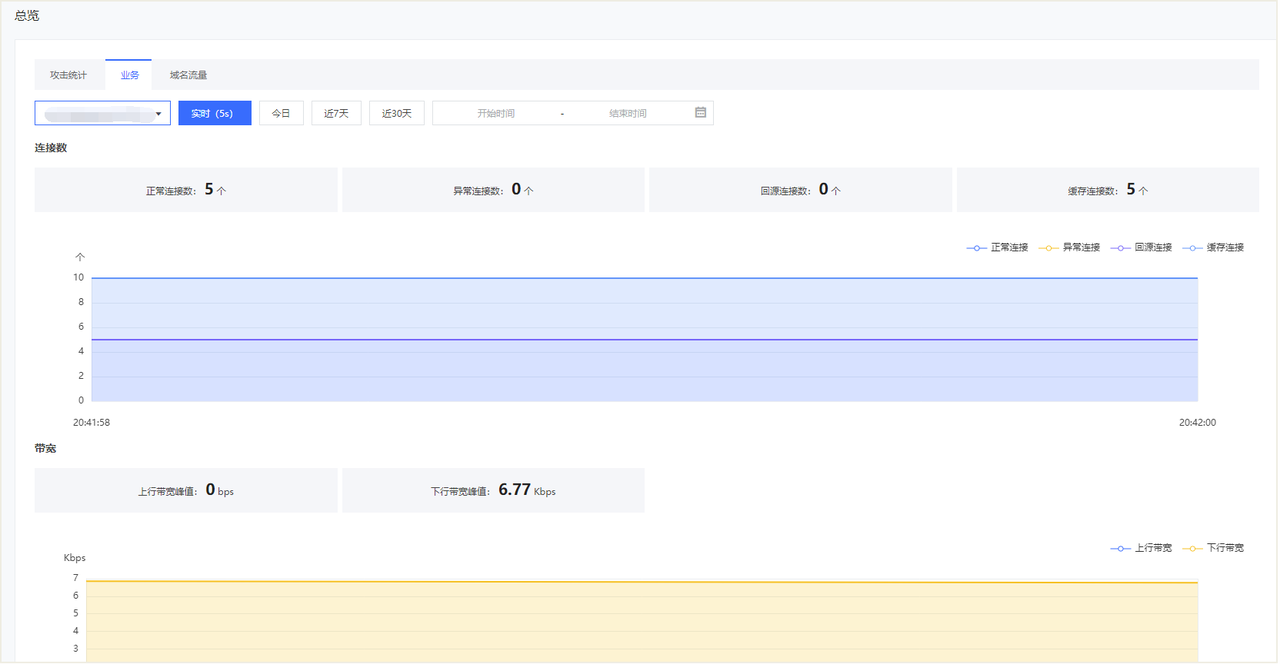Click the 下行带宽峰值 stat card

493,491
